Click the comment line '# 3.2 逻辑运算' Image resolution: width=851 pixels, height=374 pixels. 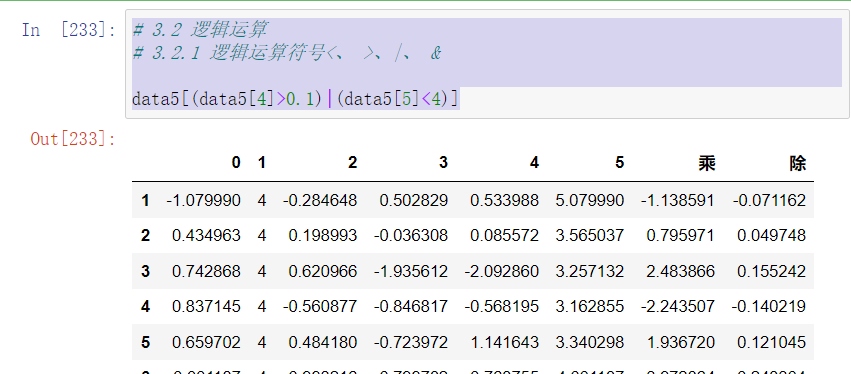coord(199,29)
